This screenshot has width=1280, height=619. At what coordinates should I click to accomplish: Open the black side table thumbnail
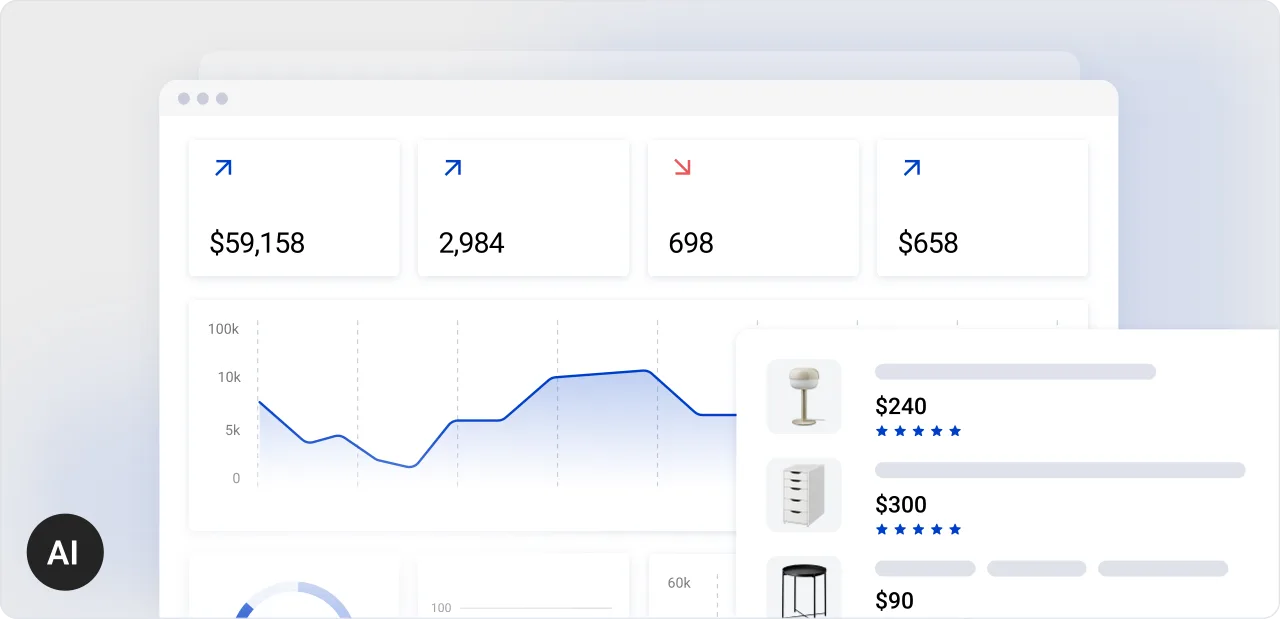tap(804, 588)
